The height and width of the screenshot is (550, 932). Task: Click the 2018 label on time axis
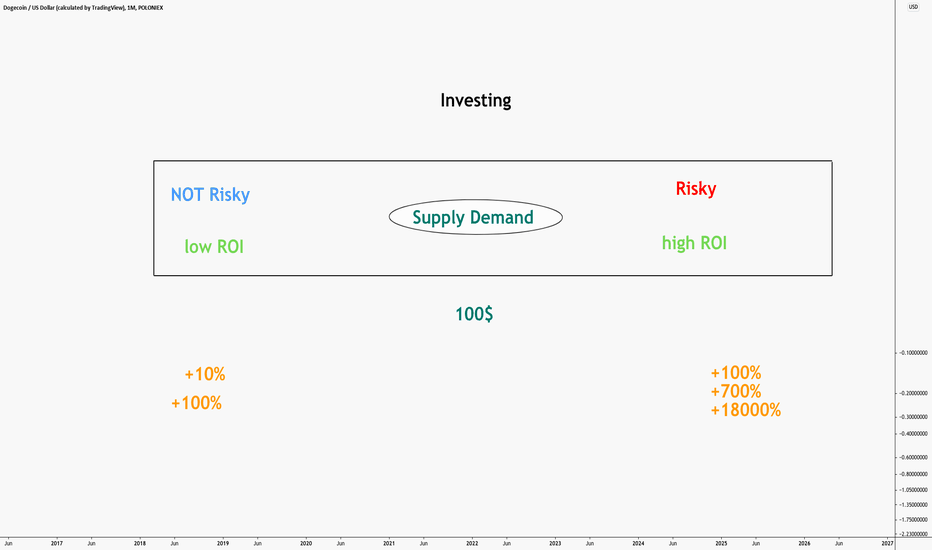tap(140, 543)
